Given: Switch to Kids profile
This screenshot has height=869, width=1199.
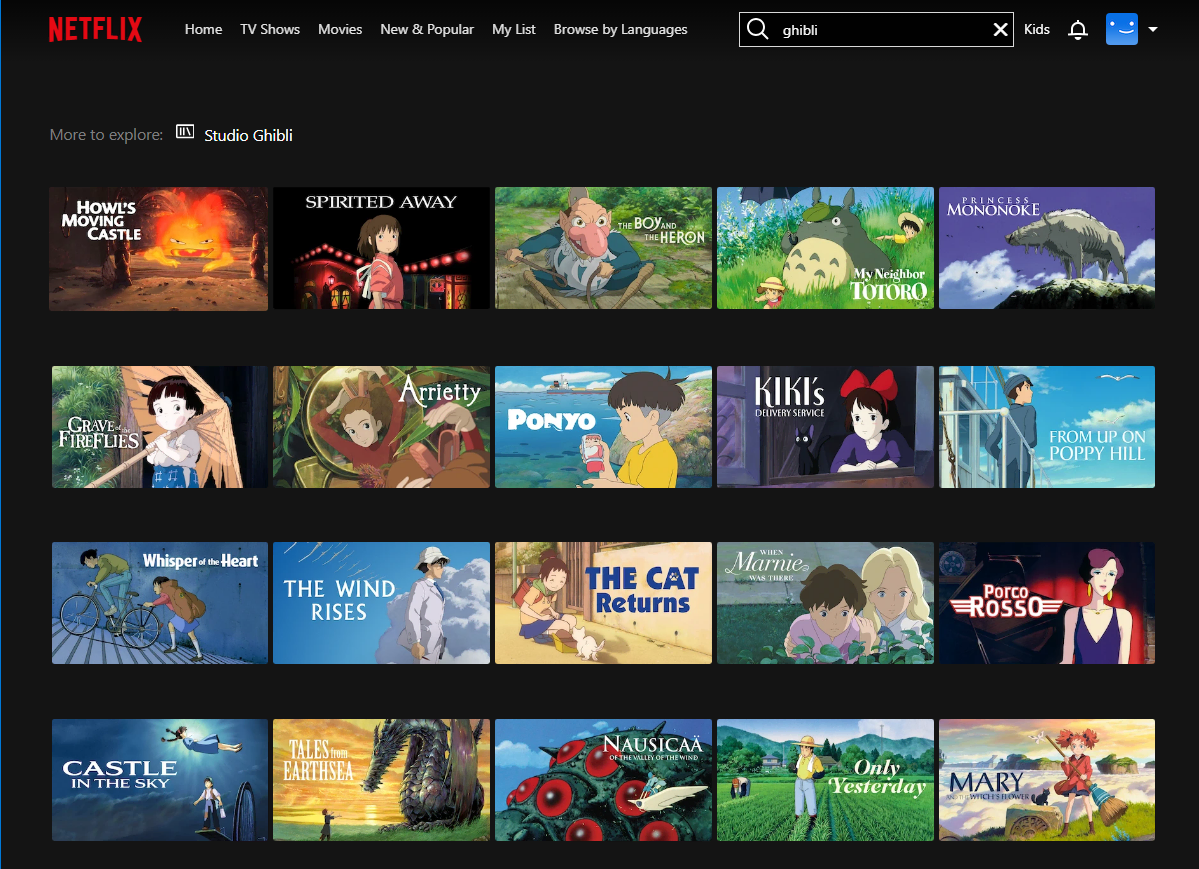Looking at the screenshot, I should point(1036,29).
